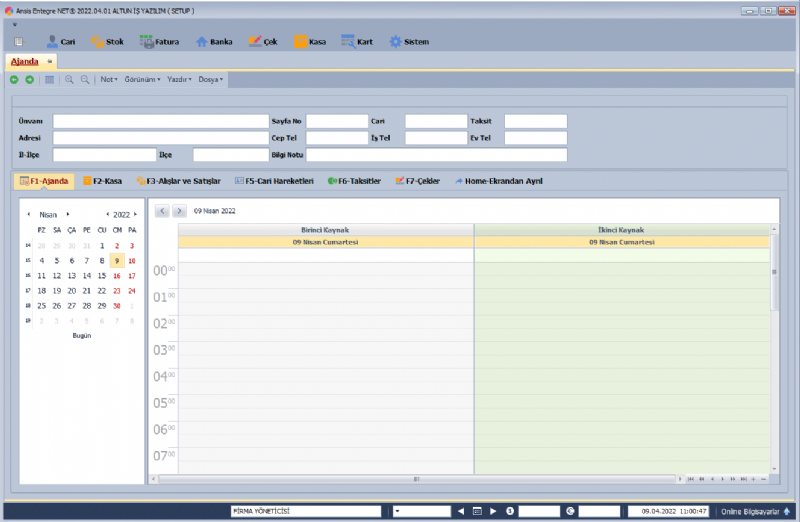
Task: Click the green forward arrow icon
Action: (30, 80)
